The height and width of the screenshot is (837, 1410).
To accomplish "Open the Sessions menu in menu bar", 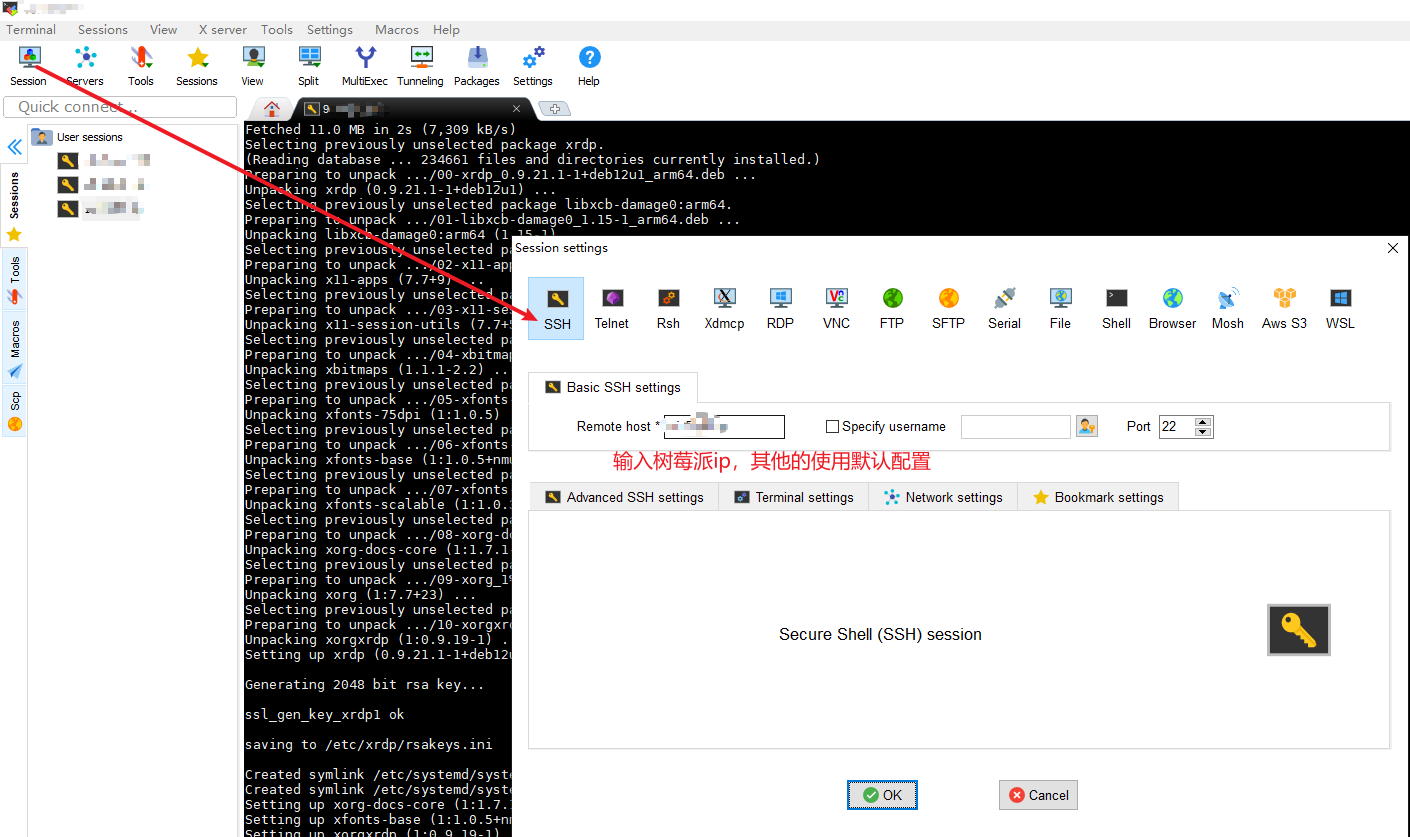I will tap(103, 30).
